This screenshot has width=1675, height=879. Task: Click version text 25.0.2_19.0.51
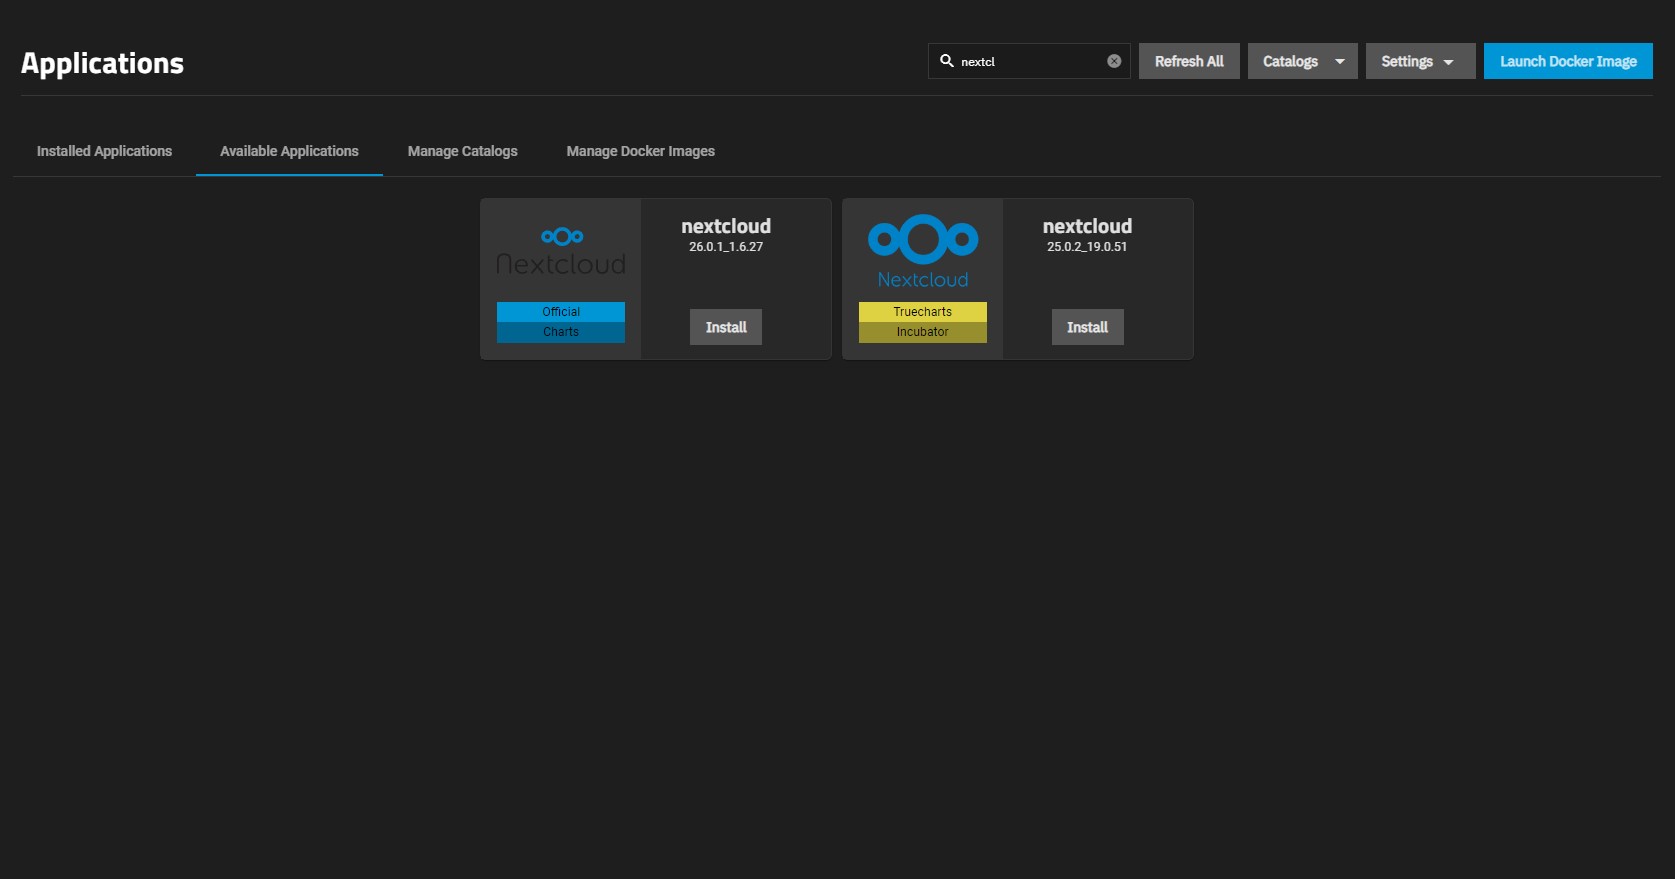pyautogui.click(x=1087, y=247)
